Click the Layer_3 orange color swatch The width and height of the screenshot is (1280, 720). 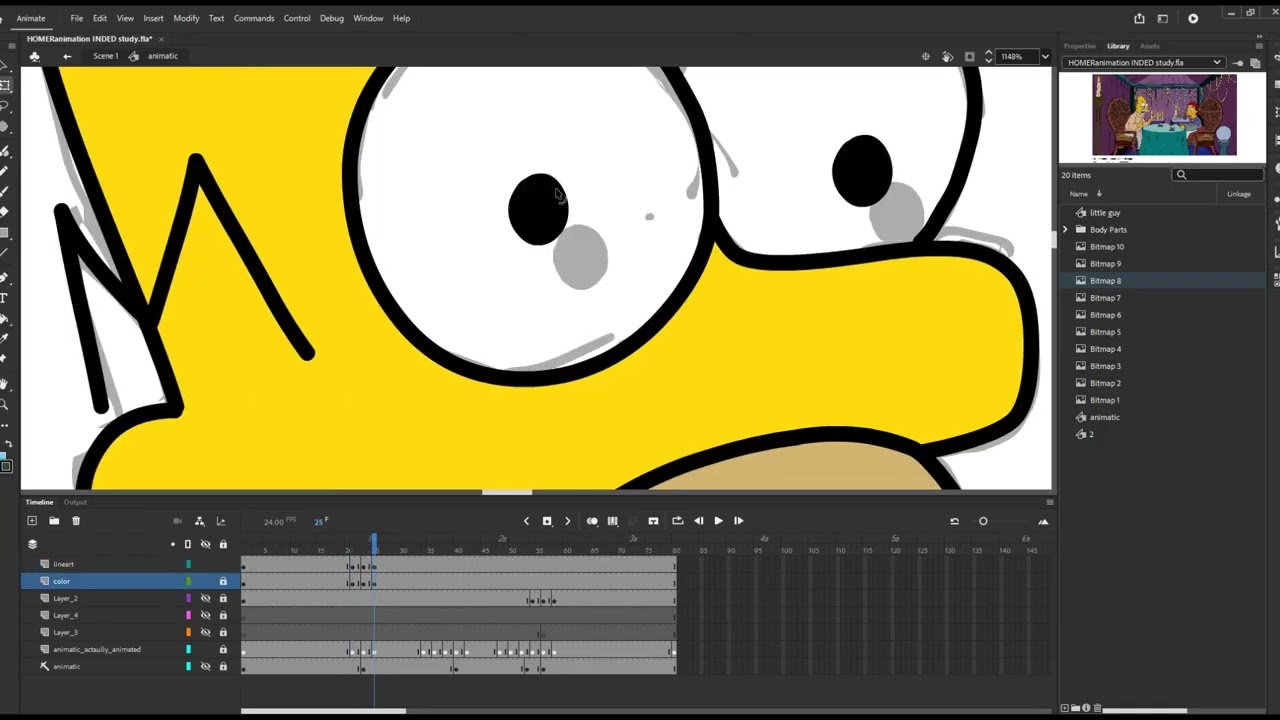click(188, 632)
